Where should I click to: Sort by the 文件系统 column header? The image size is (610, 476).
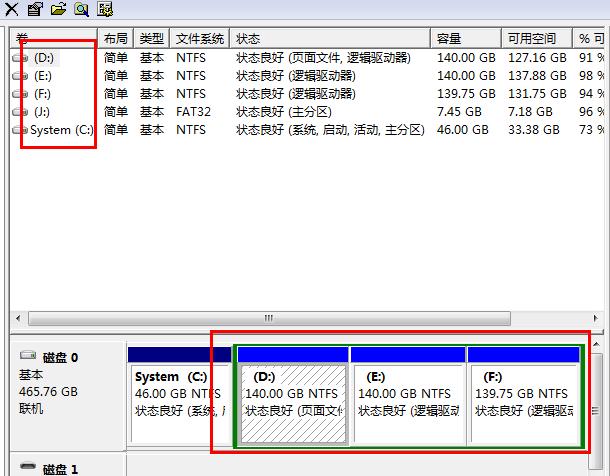coord(200,38)
